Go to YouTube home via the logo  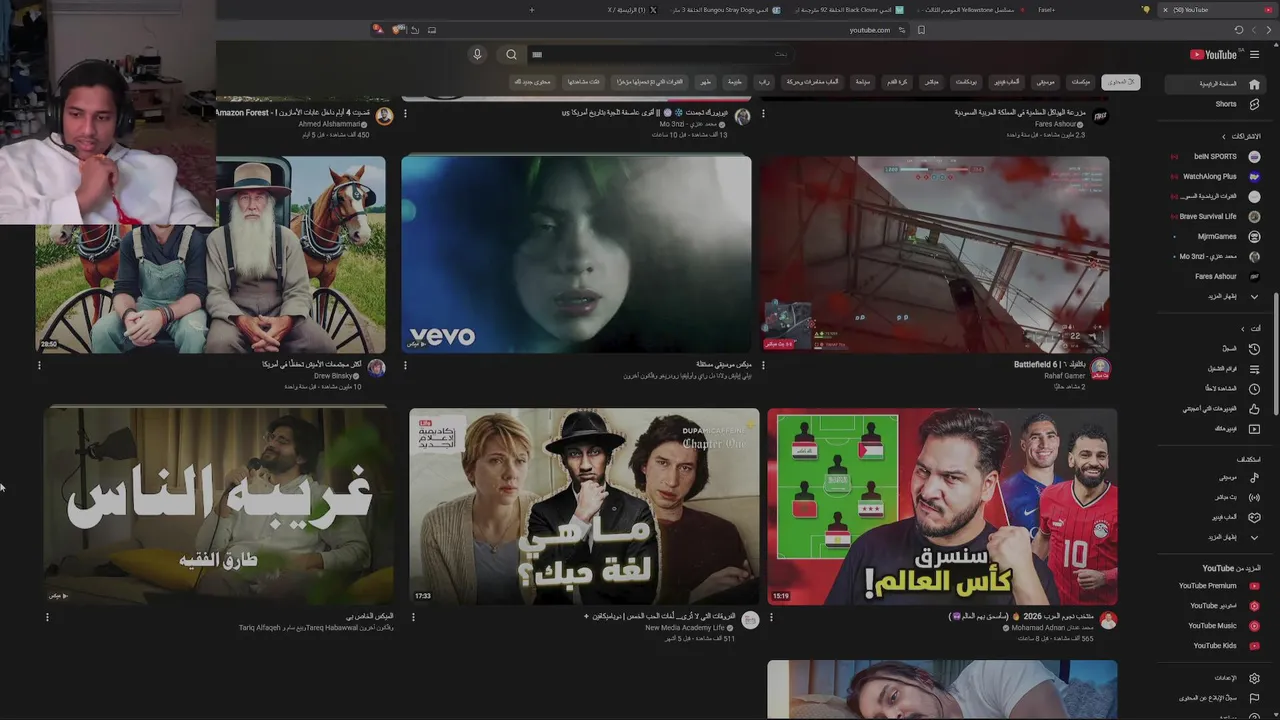[x=1213, y=55]
